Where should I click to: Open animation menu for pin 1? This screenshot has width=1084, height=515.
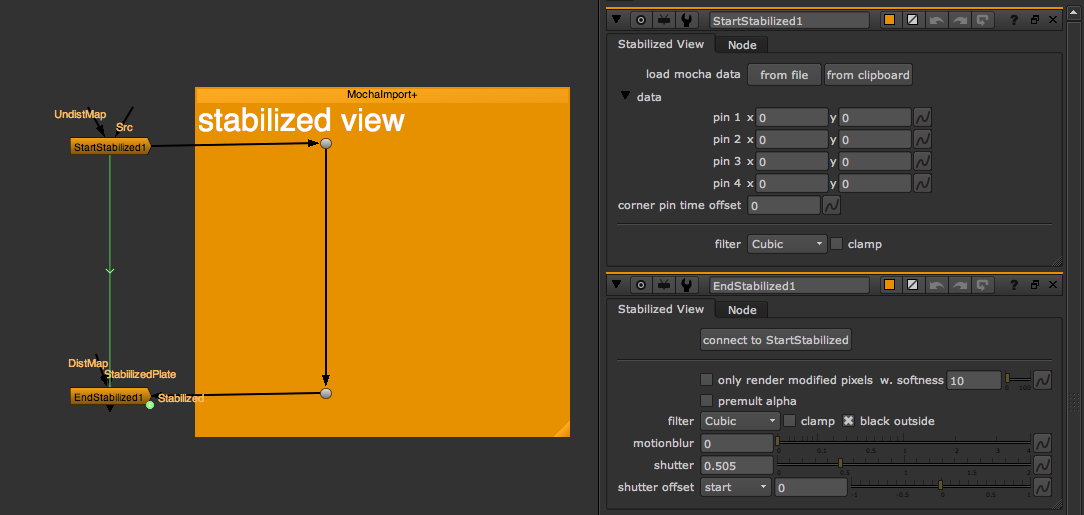pos(922,117)
